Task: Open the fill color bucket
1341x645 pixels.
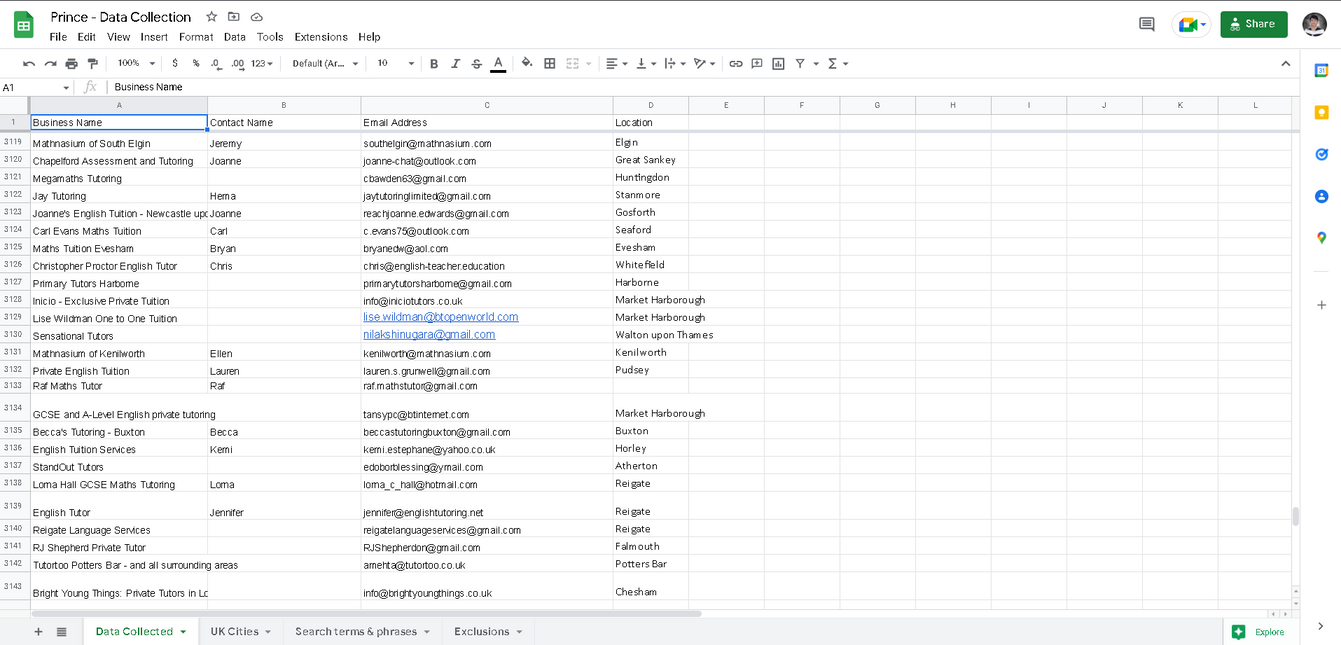Action: [527, 63]
